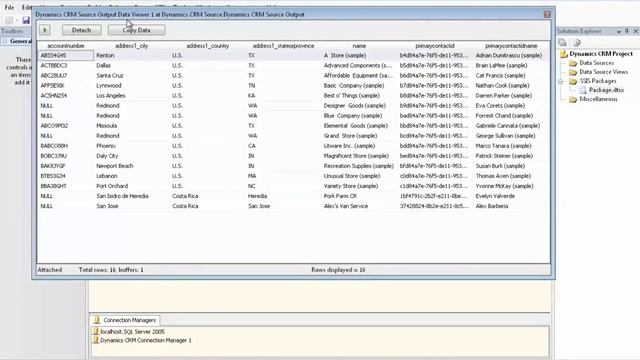
Task: Click the Detach button
Action: tap(82, 30)
